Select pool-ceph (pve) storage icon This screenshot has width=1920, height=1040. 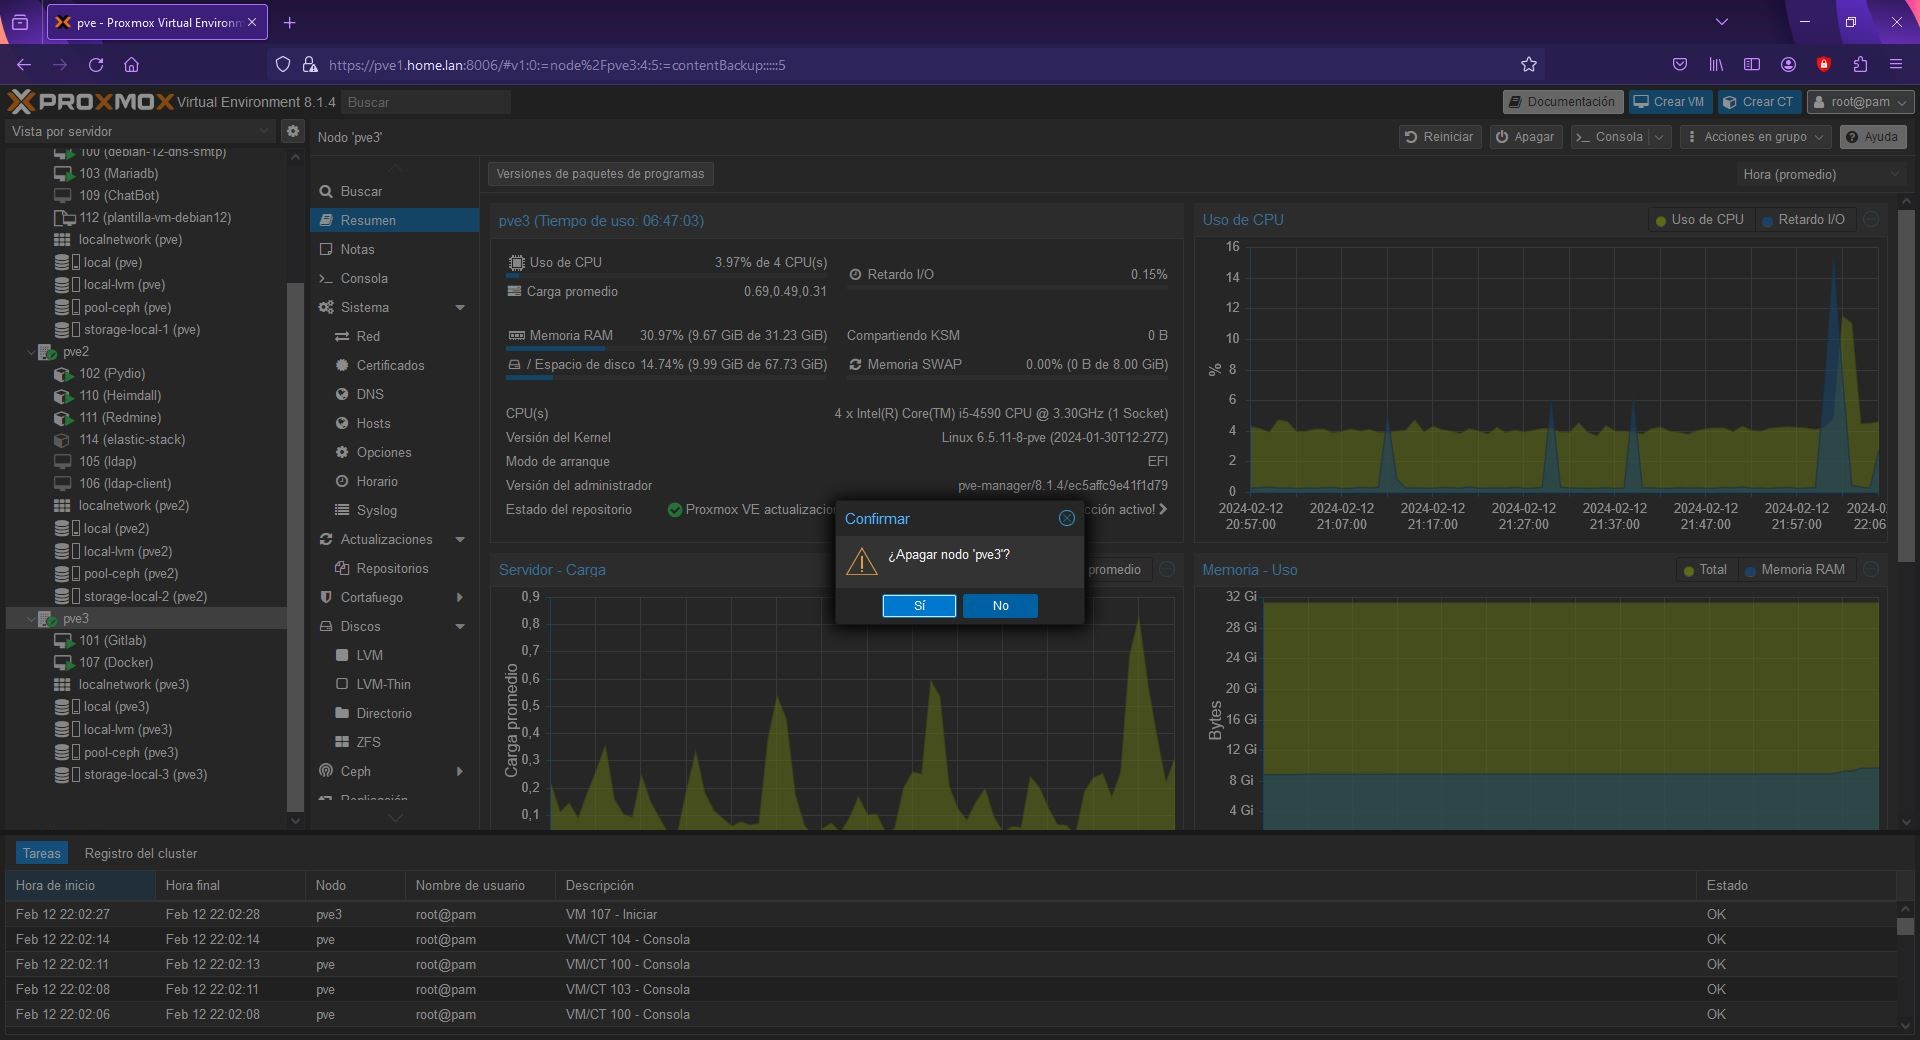[66, 307]
